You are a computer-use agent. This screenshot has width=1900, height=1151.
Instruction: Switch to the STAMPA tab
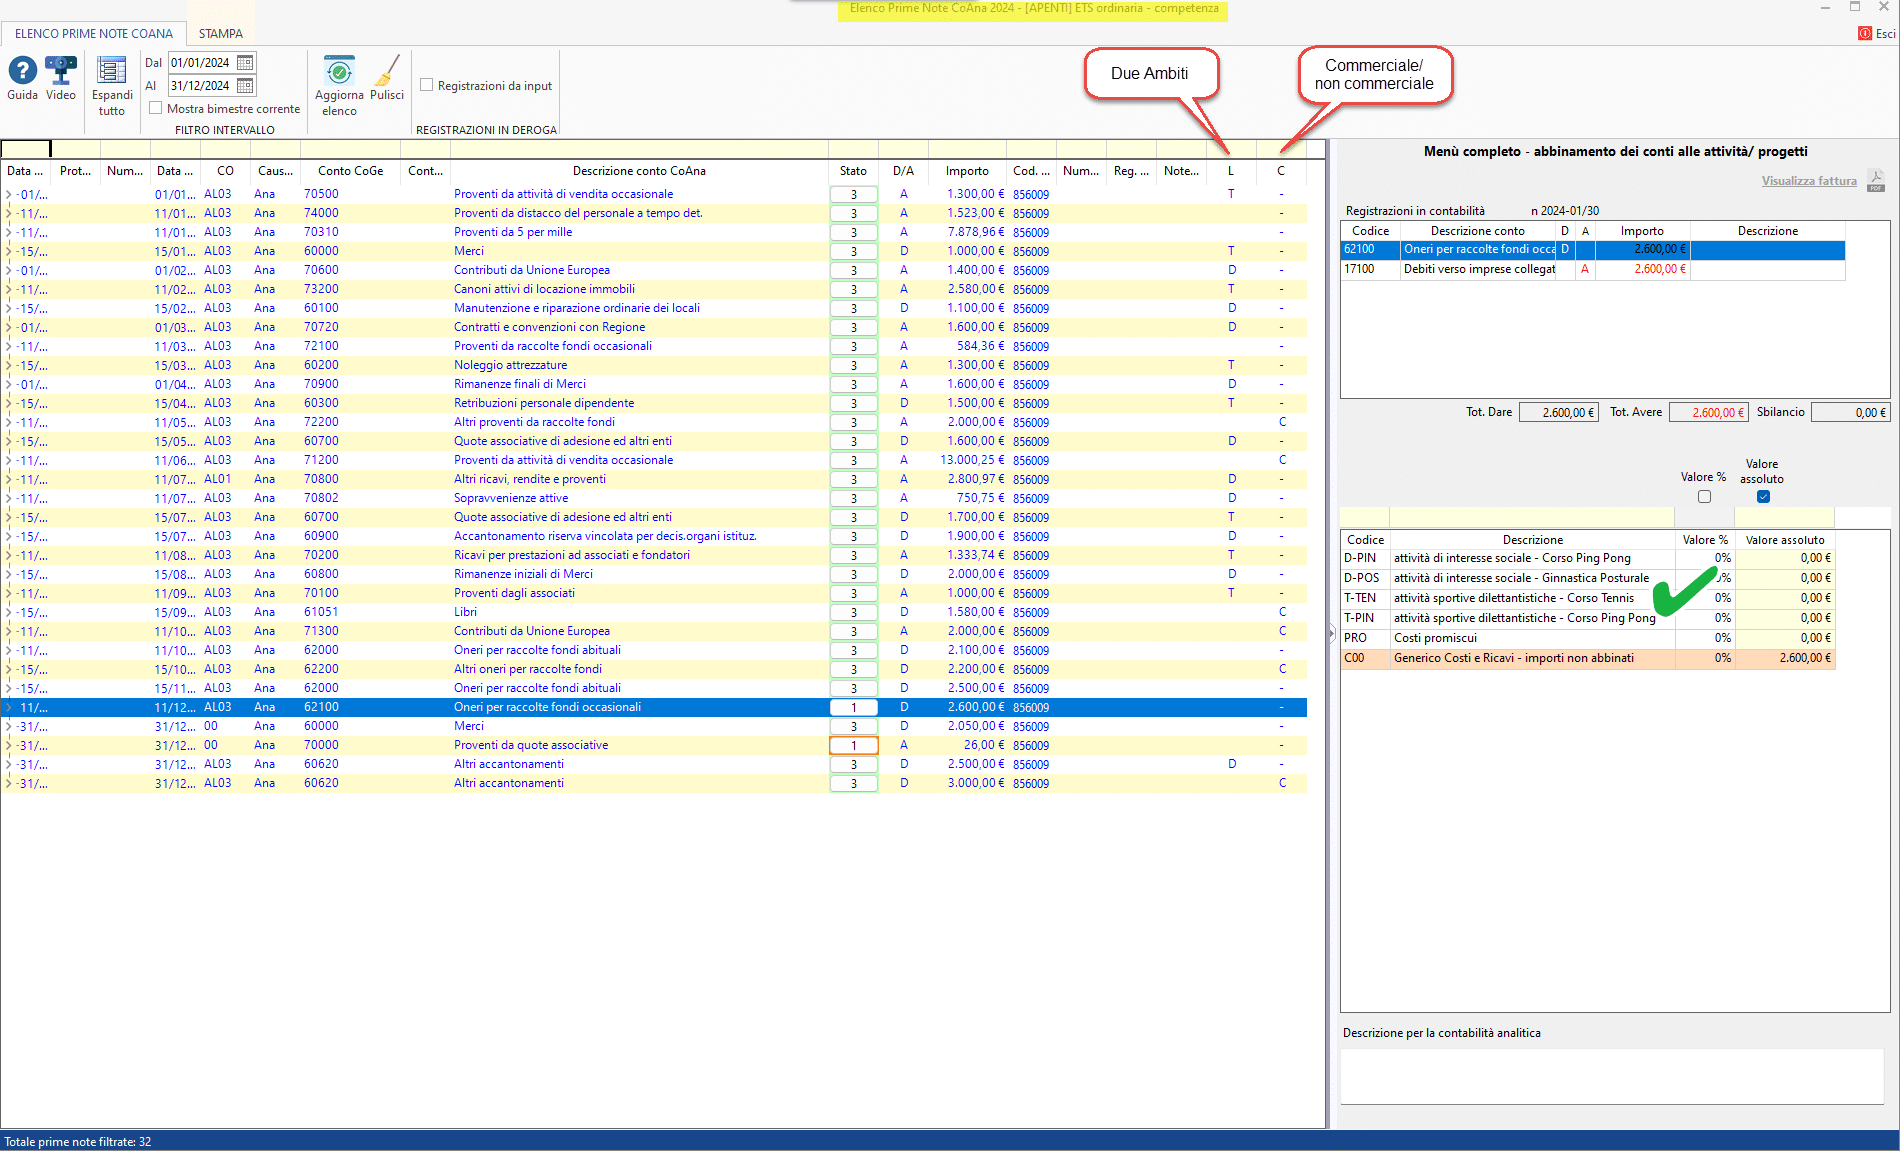tap(220, 33)
